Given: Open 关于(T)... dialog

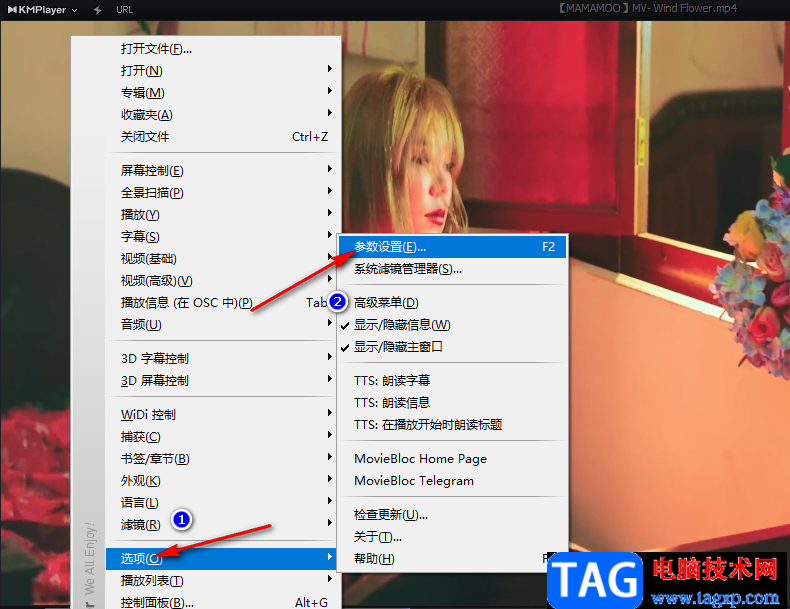Looking at the screenshot, I should point(452,537).
